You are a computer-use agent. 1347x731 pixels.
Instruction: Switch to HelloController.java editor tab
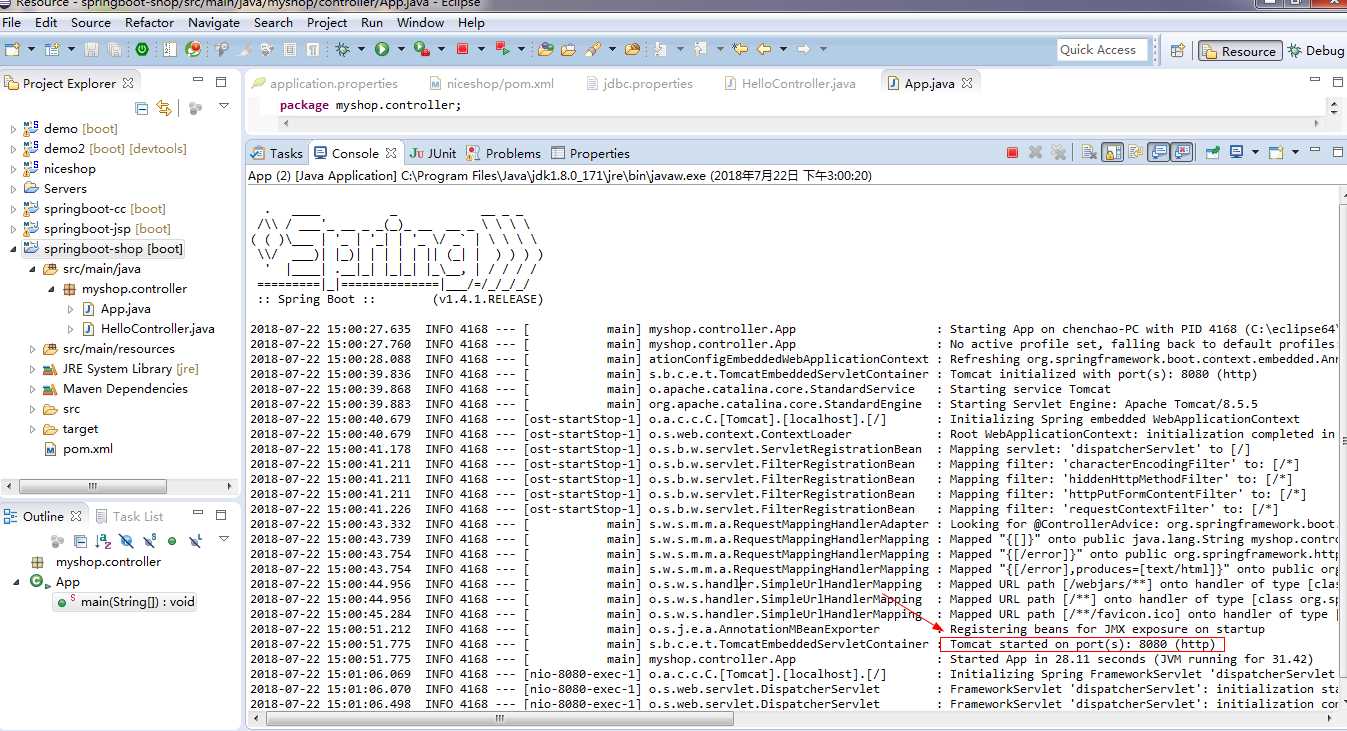click(x=790, y=83)
